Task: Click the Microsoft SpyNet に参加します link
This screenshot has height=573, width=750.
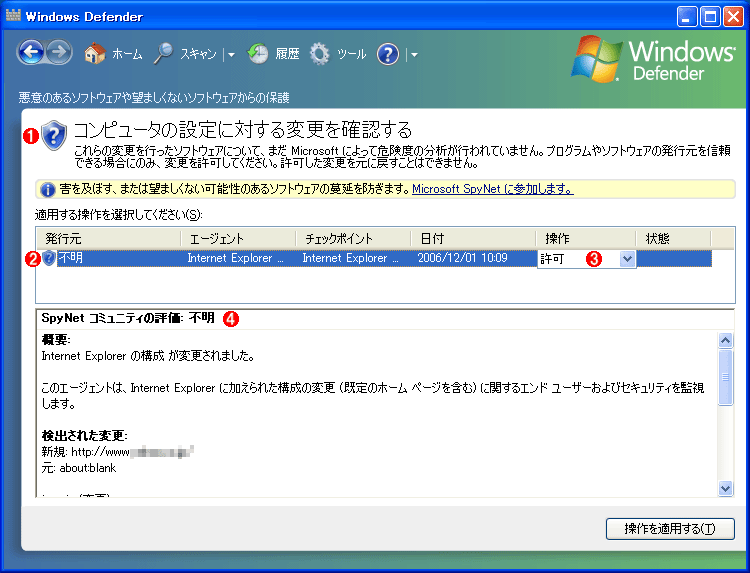Action: click(x=493, y=189)
